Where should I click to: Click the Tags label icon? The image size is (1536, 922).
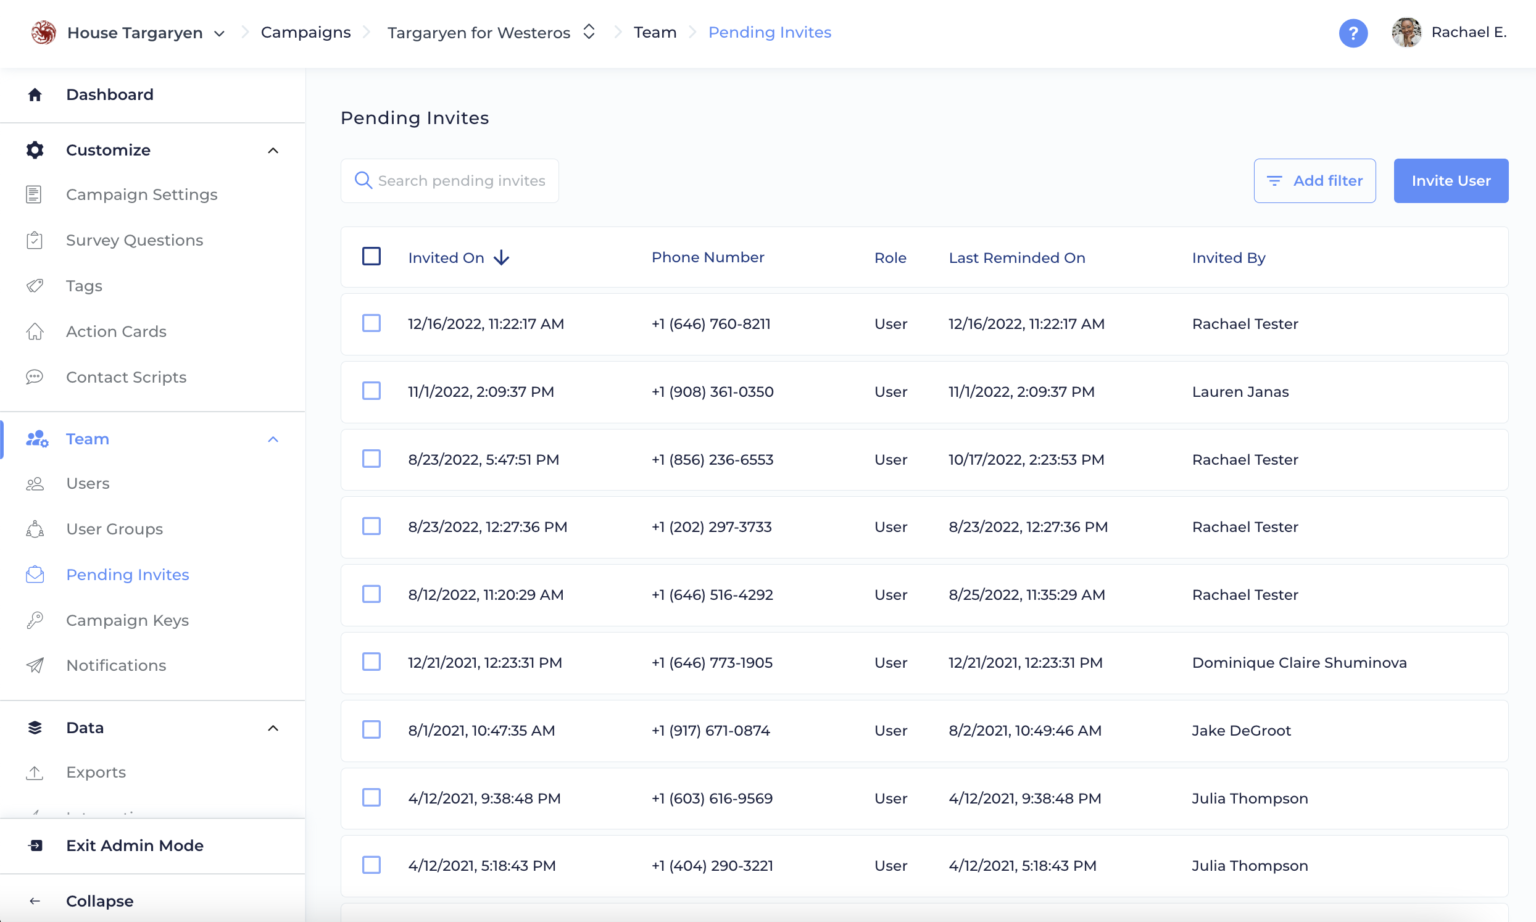[x=35, y=286]
